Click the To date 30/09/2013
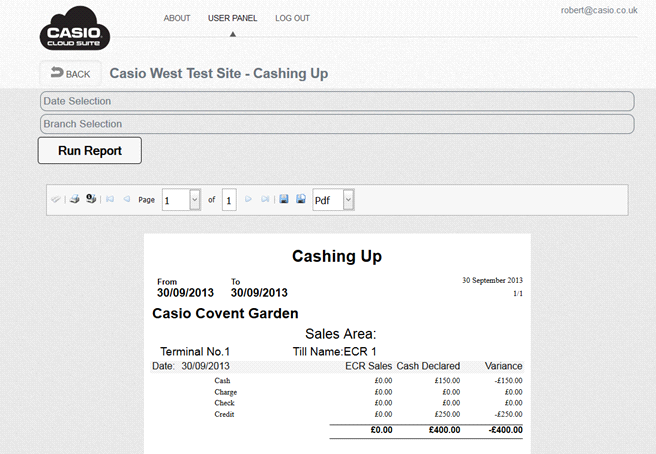The image size is (656, 454). tap(259, 292)
